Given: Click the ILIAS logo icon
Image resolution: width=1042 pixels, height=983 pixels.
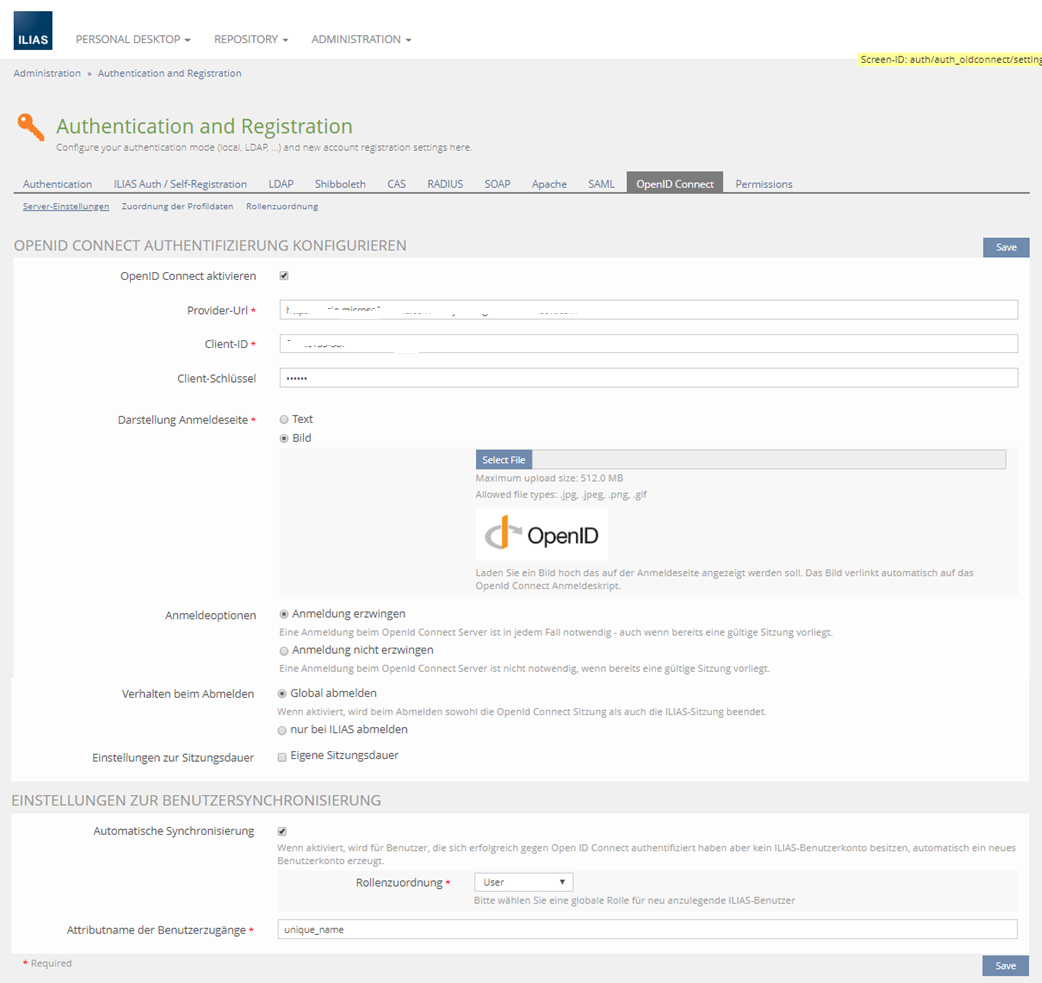Looking at the screenshot, I should 33,39.
